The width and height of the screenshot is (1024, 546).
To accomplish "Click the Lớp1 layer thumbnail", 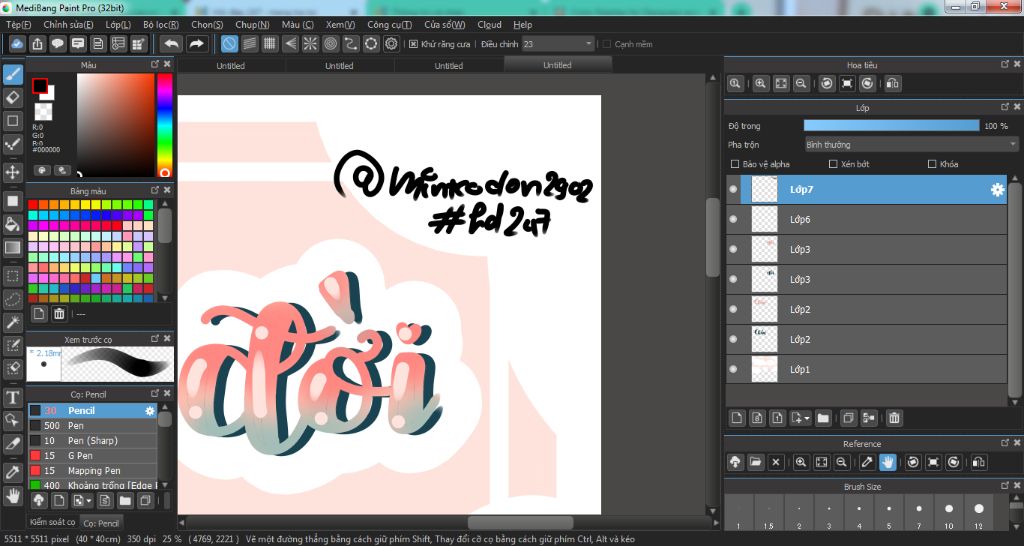I will pyautogui.click(x=765, y=369).
